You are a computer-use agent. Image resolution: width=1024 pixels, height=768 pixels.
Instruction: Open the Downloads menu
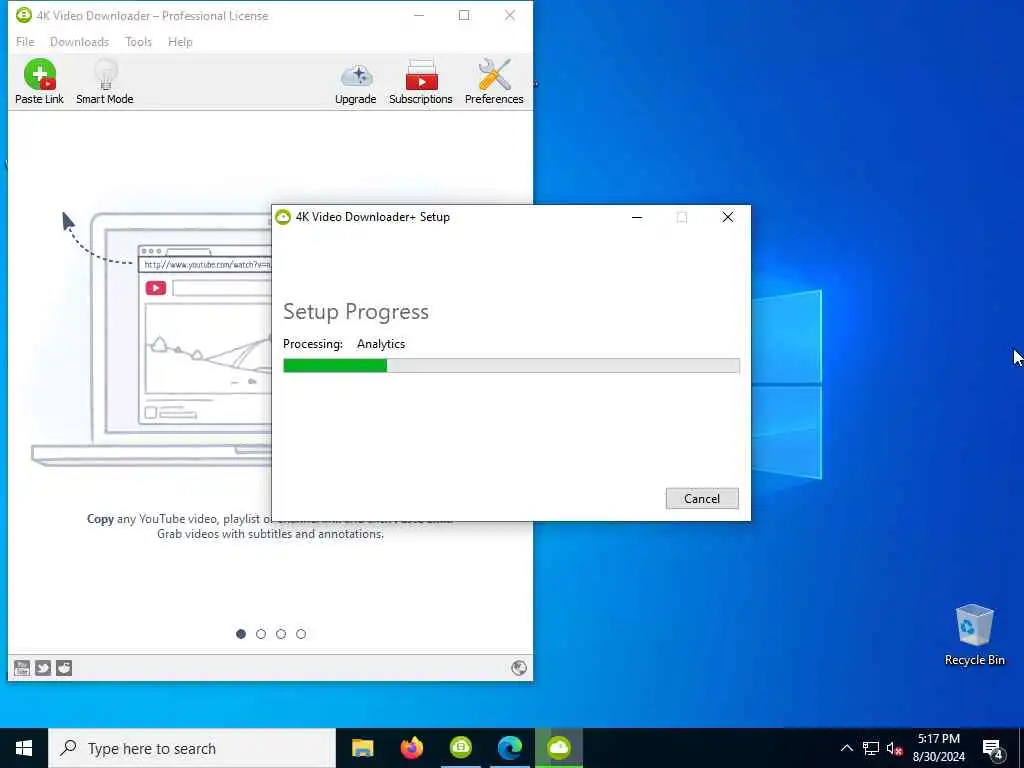(x=79, y=42)
